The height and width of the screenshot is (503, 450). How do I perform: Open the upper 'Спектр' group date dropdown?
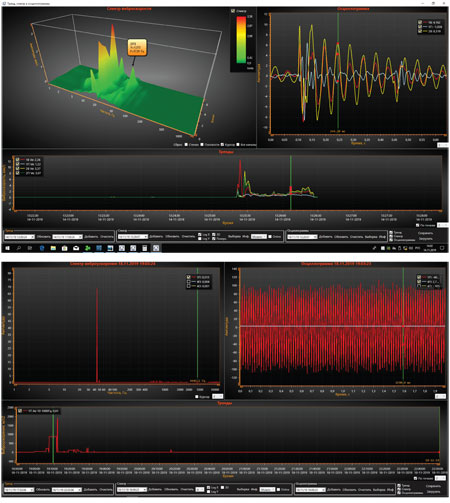pyautogui.click(x=133, y=237)
